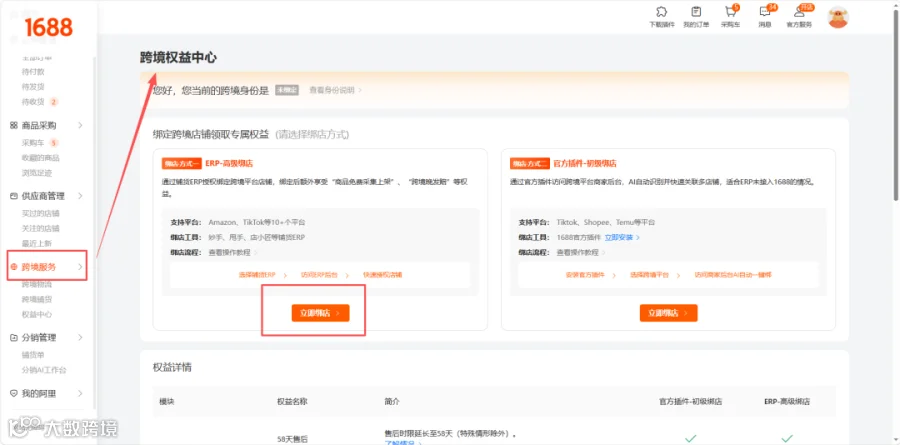The height and width of the screenshot is (445, 900).
Task: Open the 消息 message icon
Action: tap(765, 12)
